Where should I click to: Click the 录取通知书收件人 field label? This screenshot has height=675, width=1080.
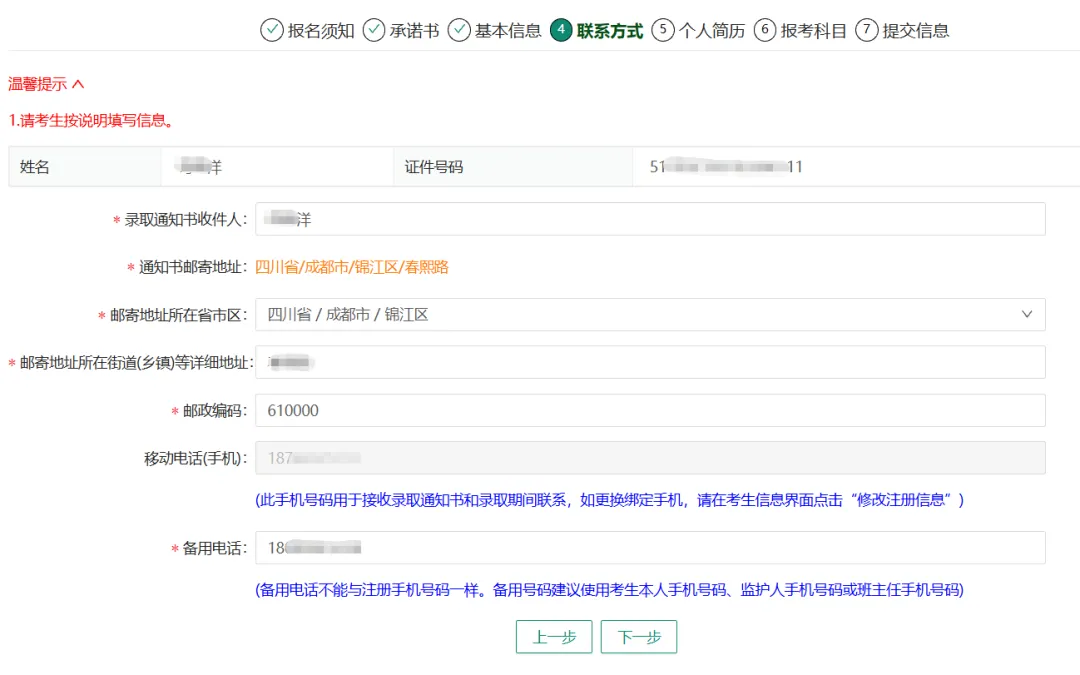(185, 220)
